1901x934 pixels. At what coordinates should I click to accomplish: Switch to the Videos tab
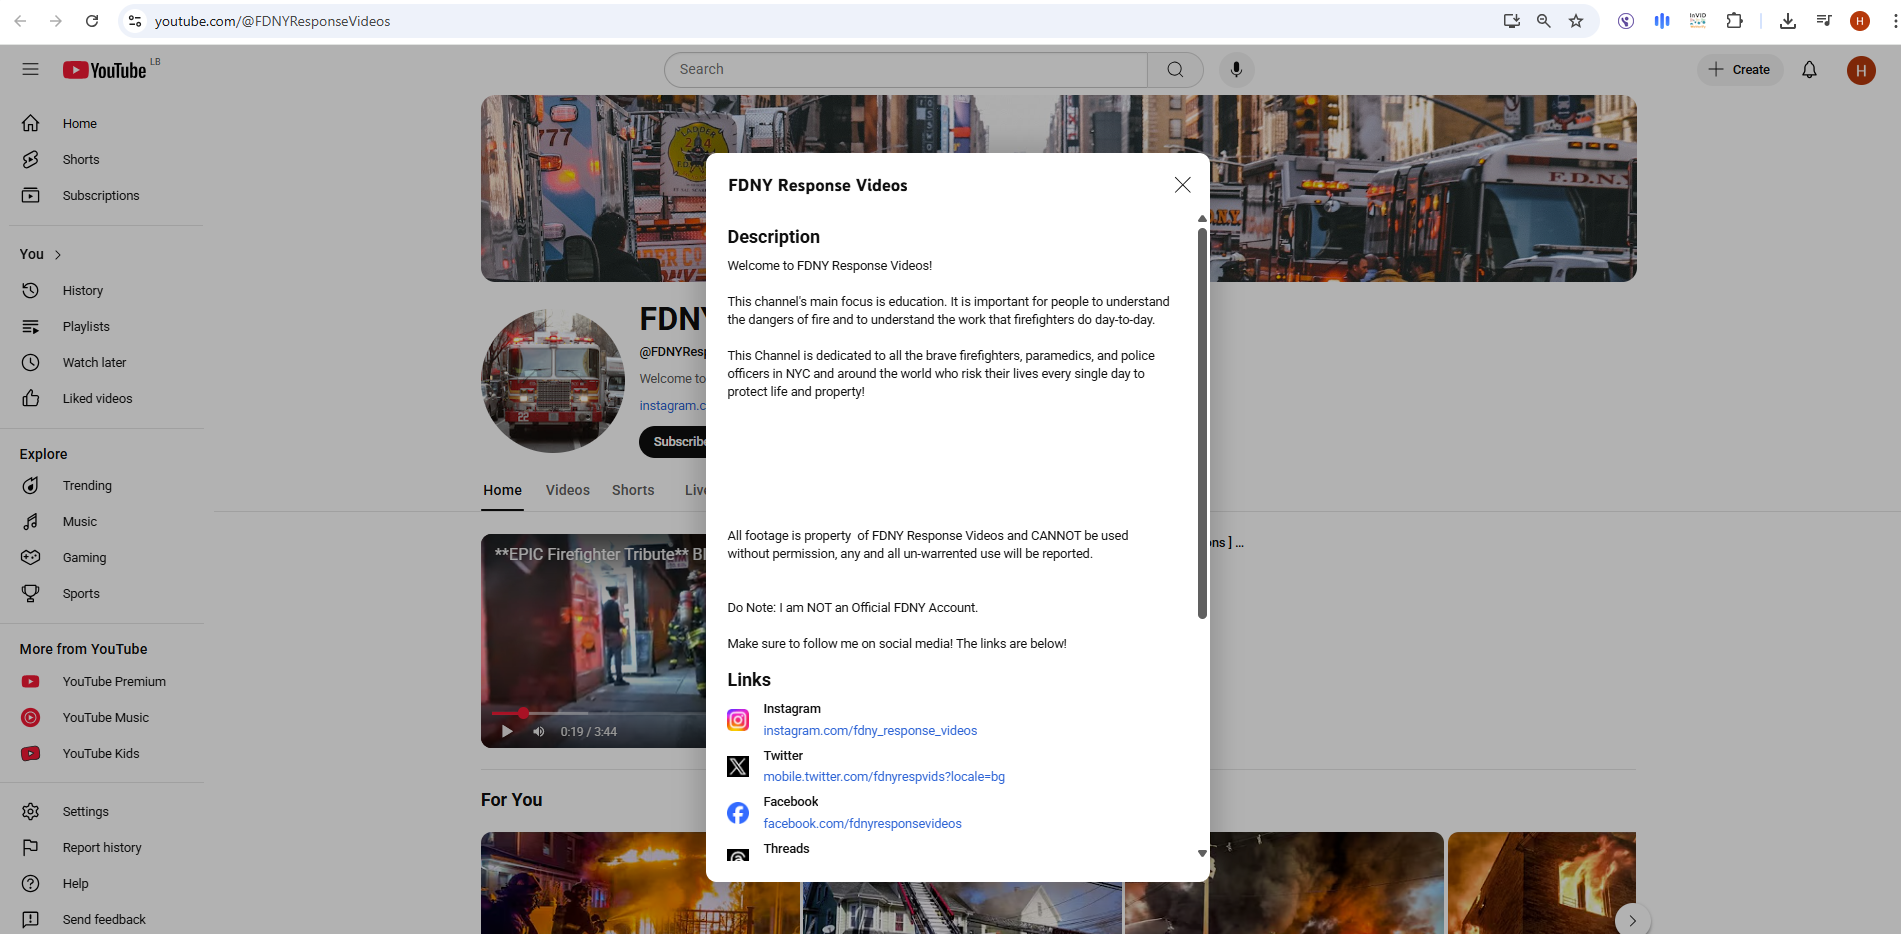pyautogui.click(x=567, y=490)
